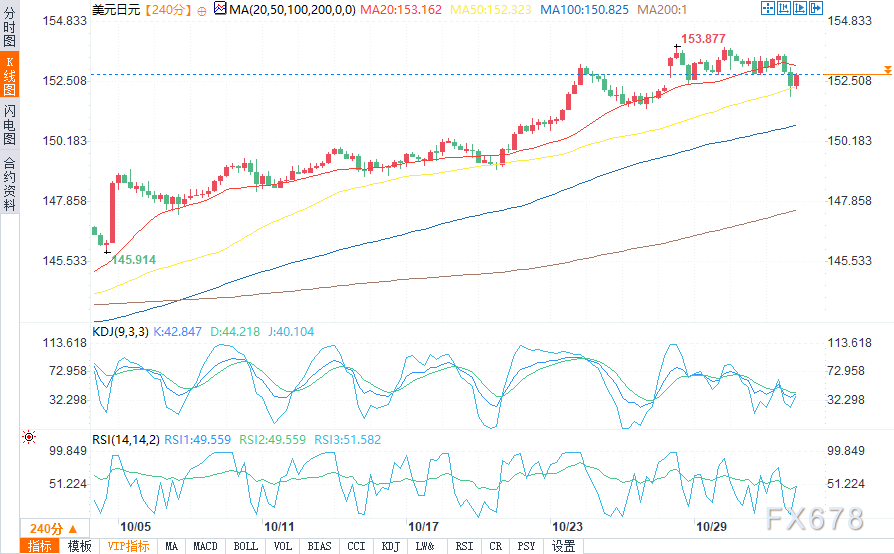Click the third blue chart-tool icon at top right

click(x=799, y=8)
